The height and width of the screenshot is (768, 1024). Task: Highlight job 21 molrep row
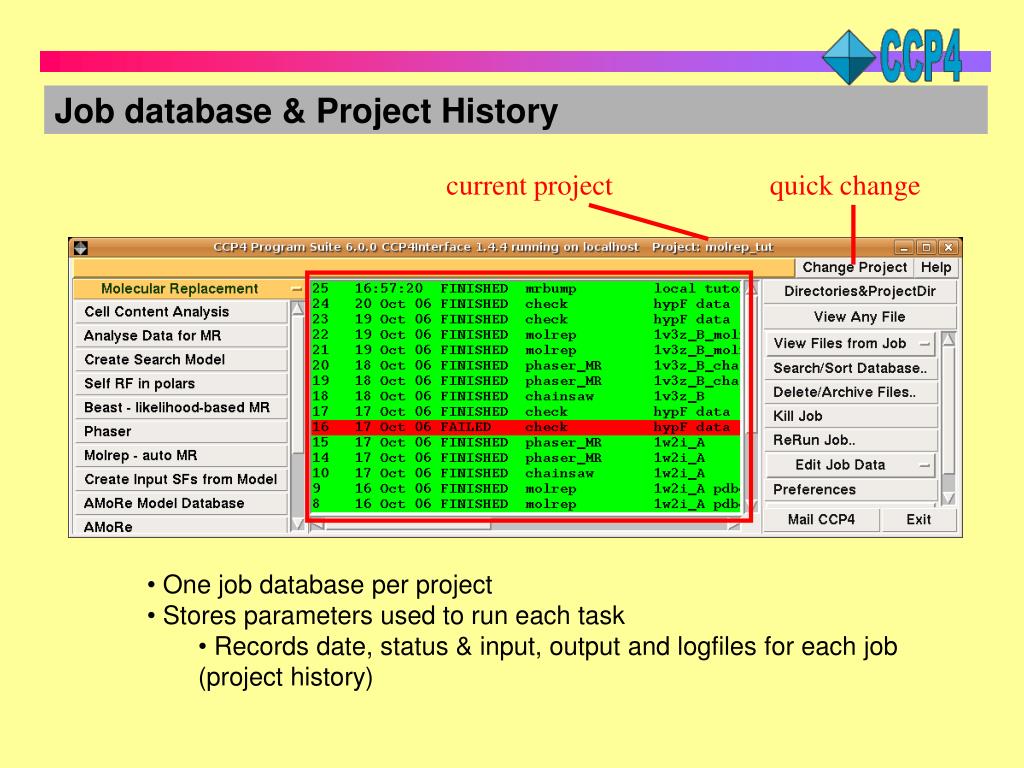526,350
